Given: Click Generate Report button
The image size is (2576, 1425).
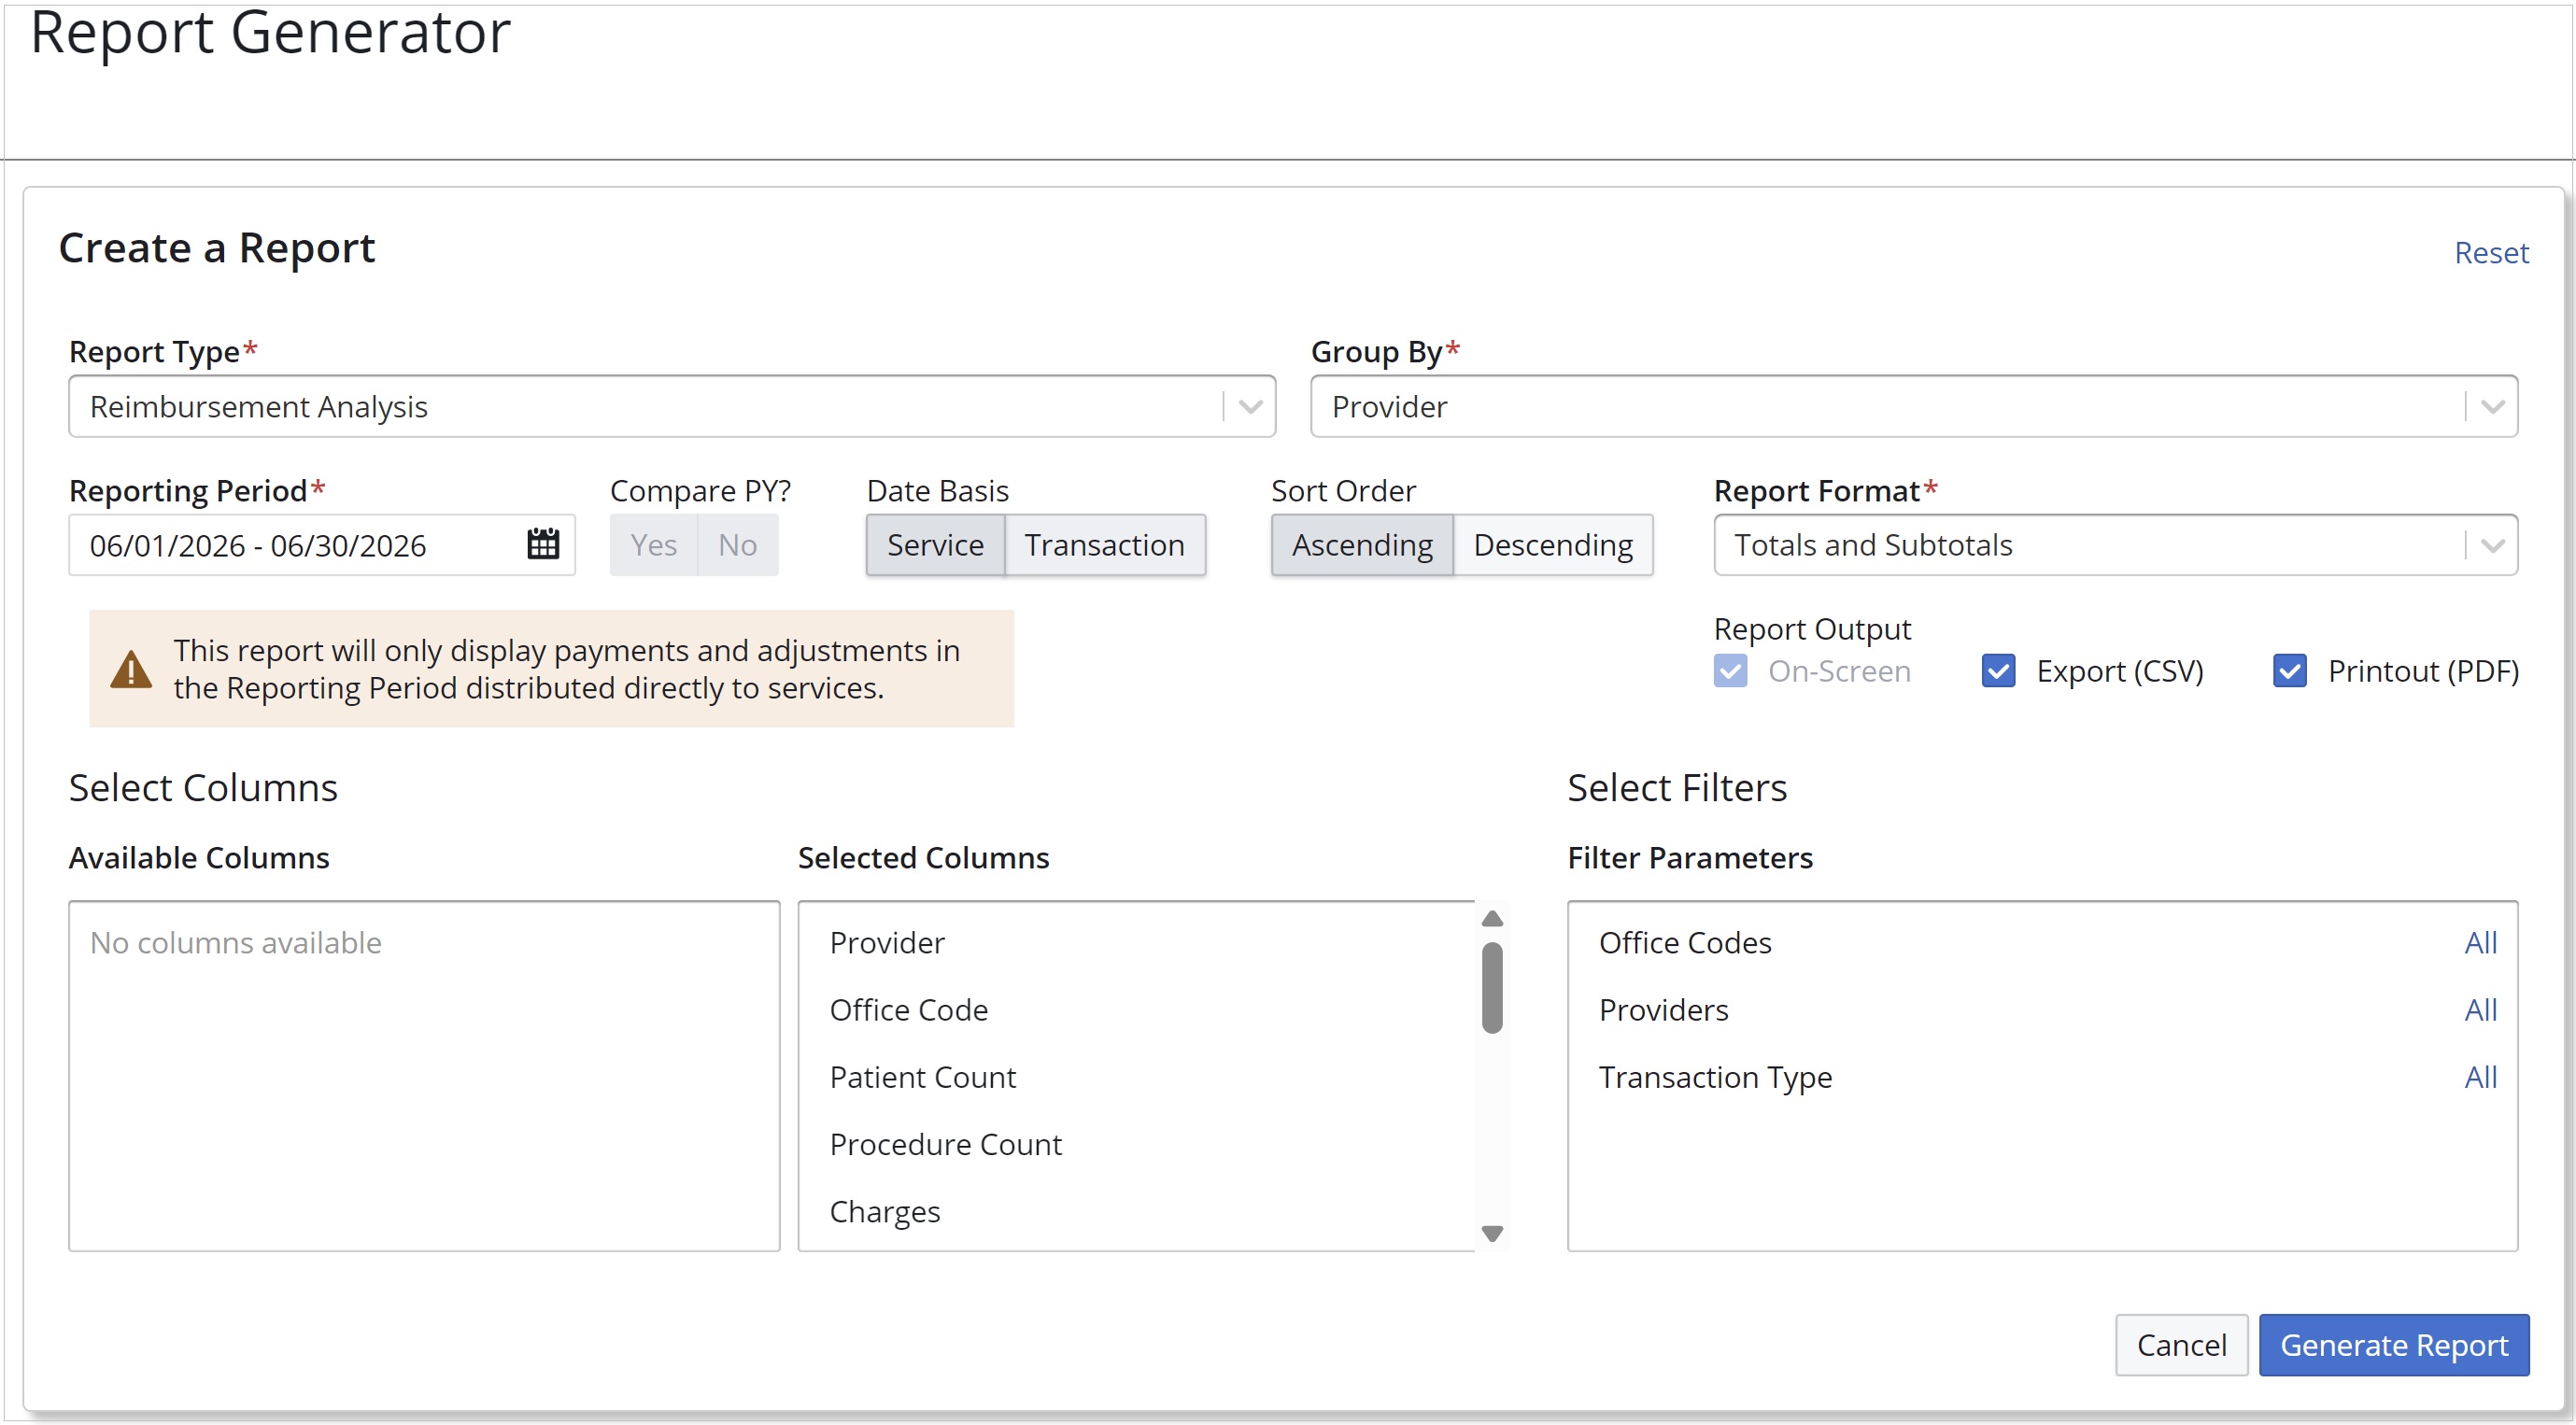Looking at the screenshot, I should click(x=2394, y=1345).
